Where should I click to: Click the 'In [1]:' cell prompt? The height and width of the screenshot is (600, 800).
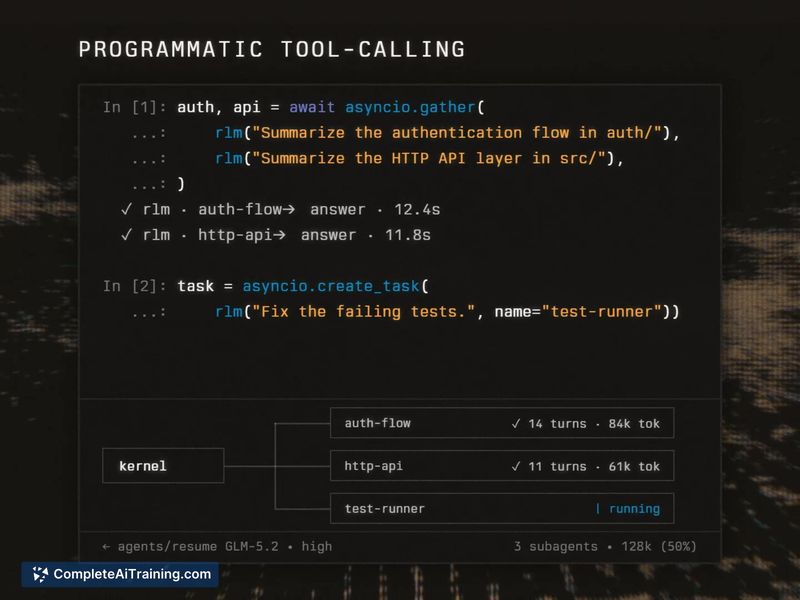pos(135,107)
